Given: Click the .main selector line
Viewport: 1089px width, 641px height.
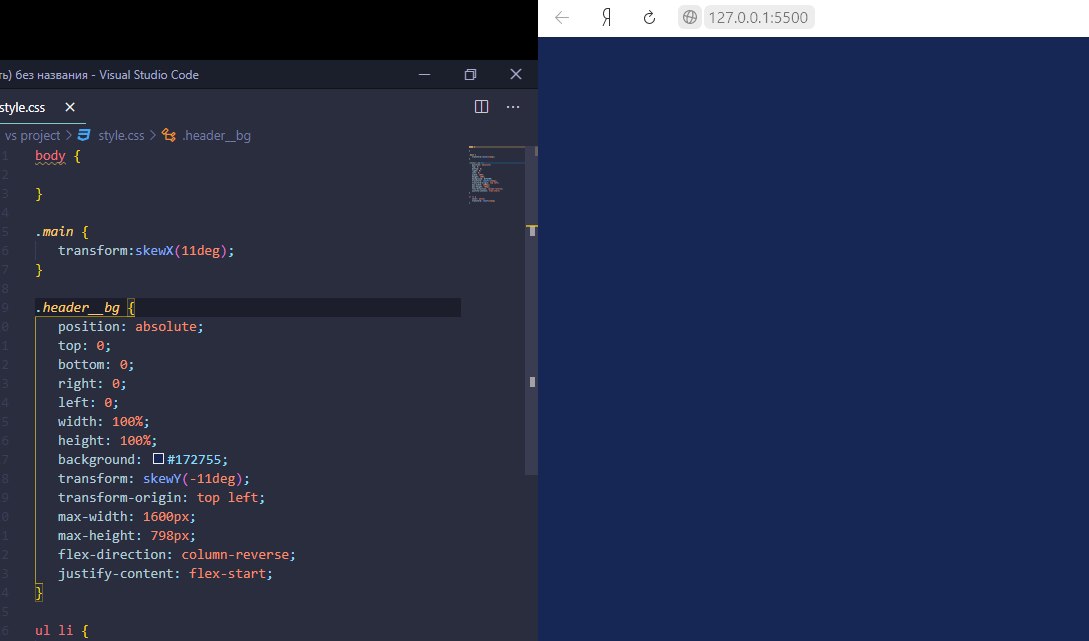Looking at the screenshot, I should (62, 231).
